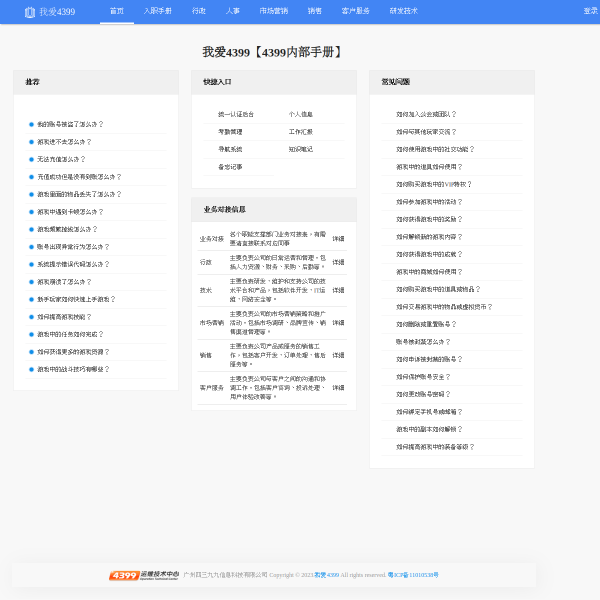
Task: Click 详细 in the 销售 row
Action: pos(338,355)
